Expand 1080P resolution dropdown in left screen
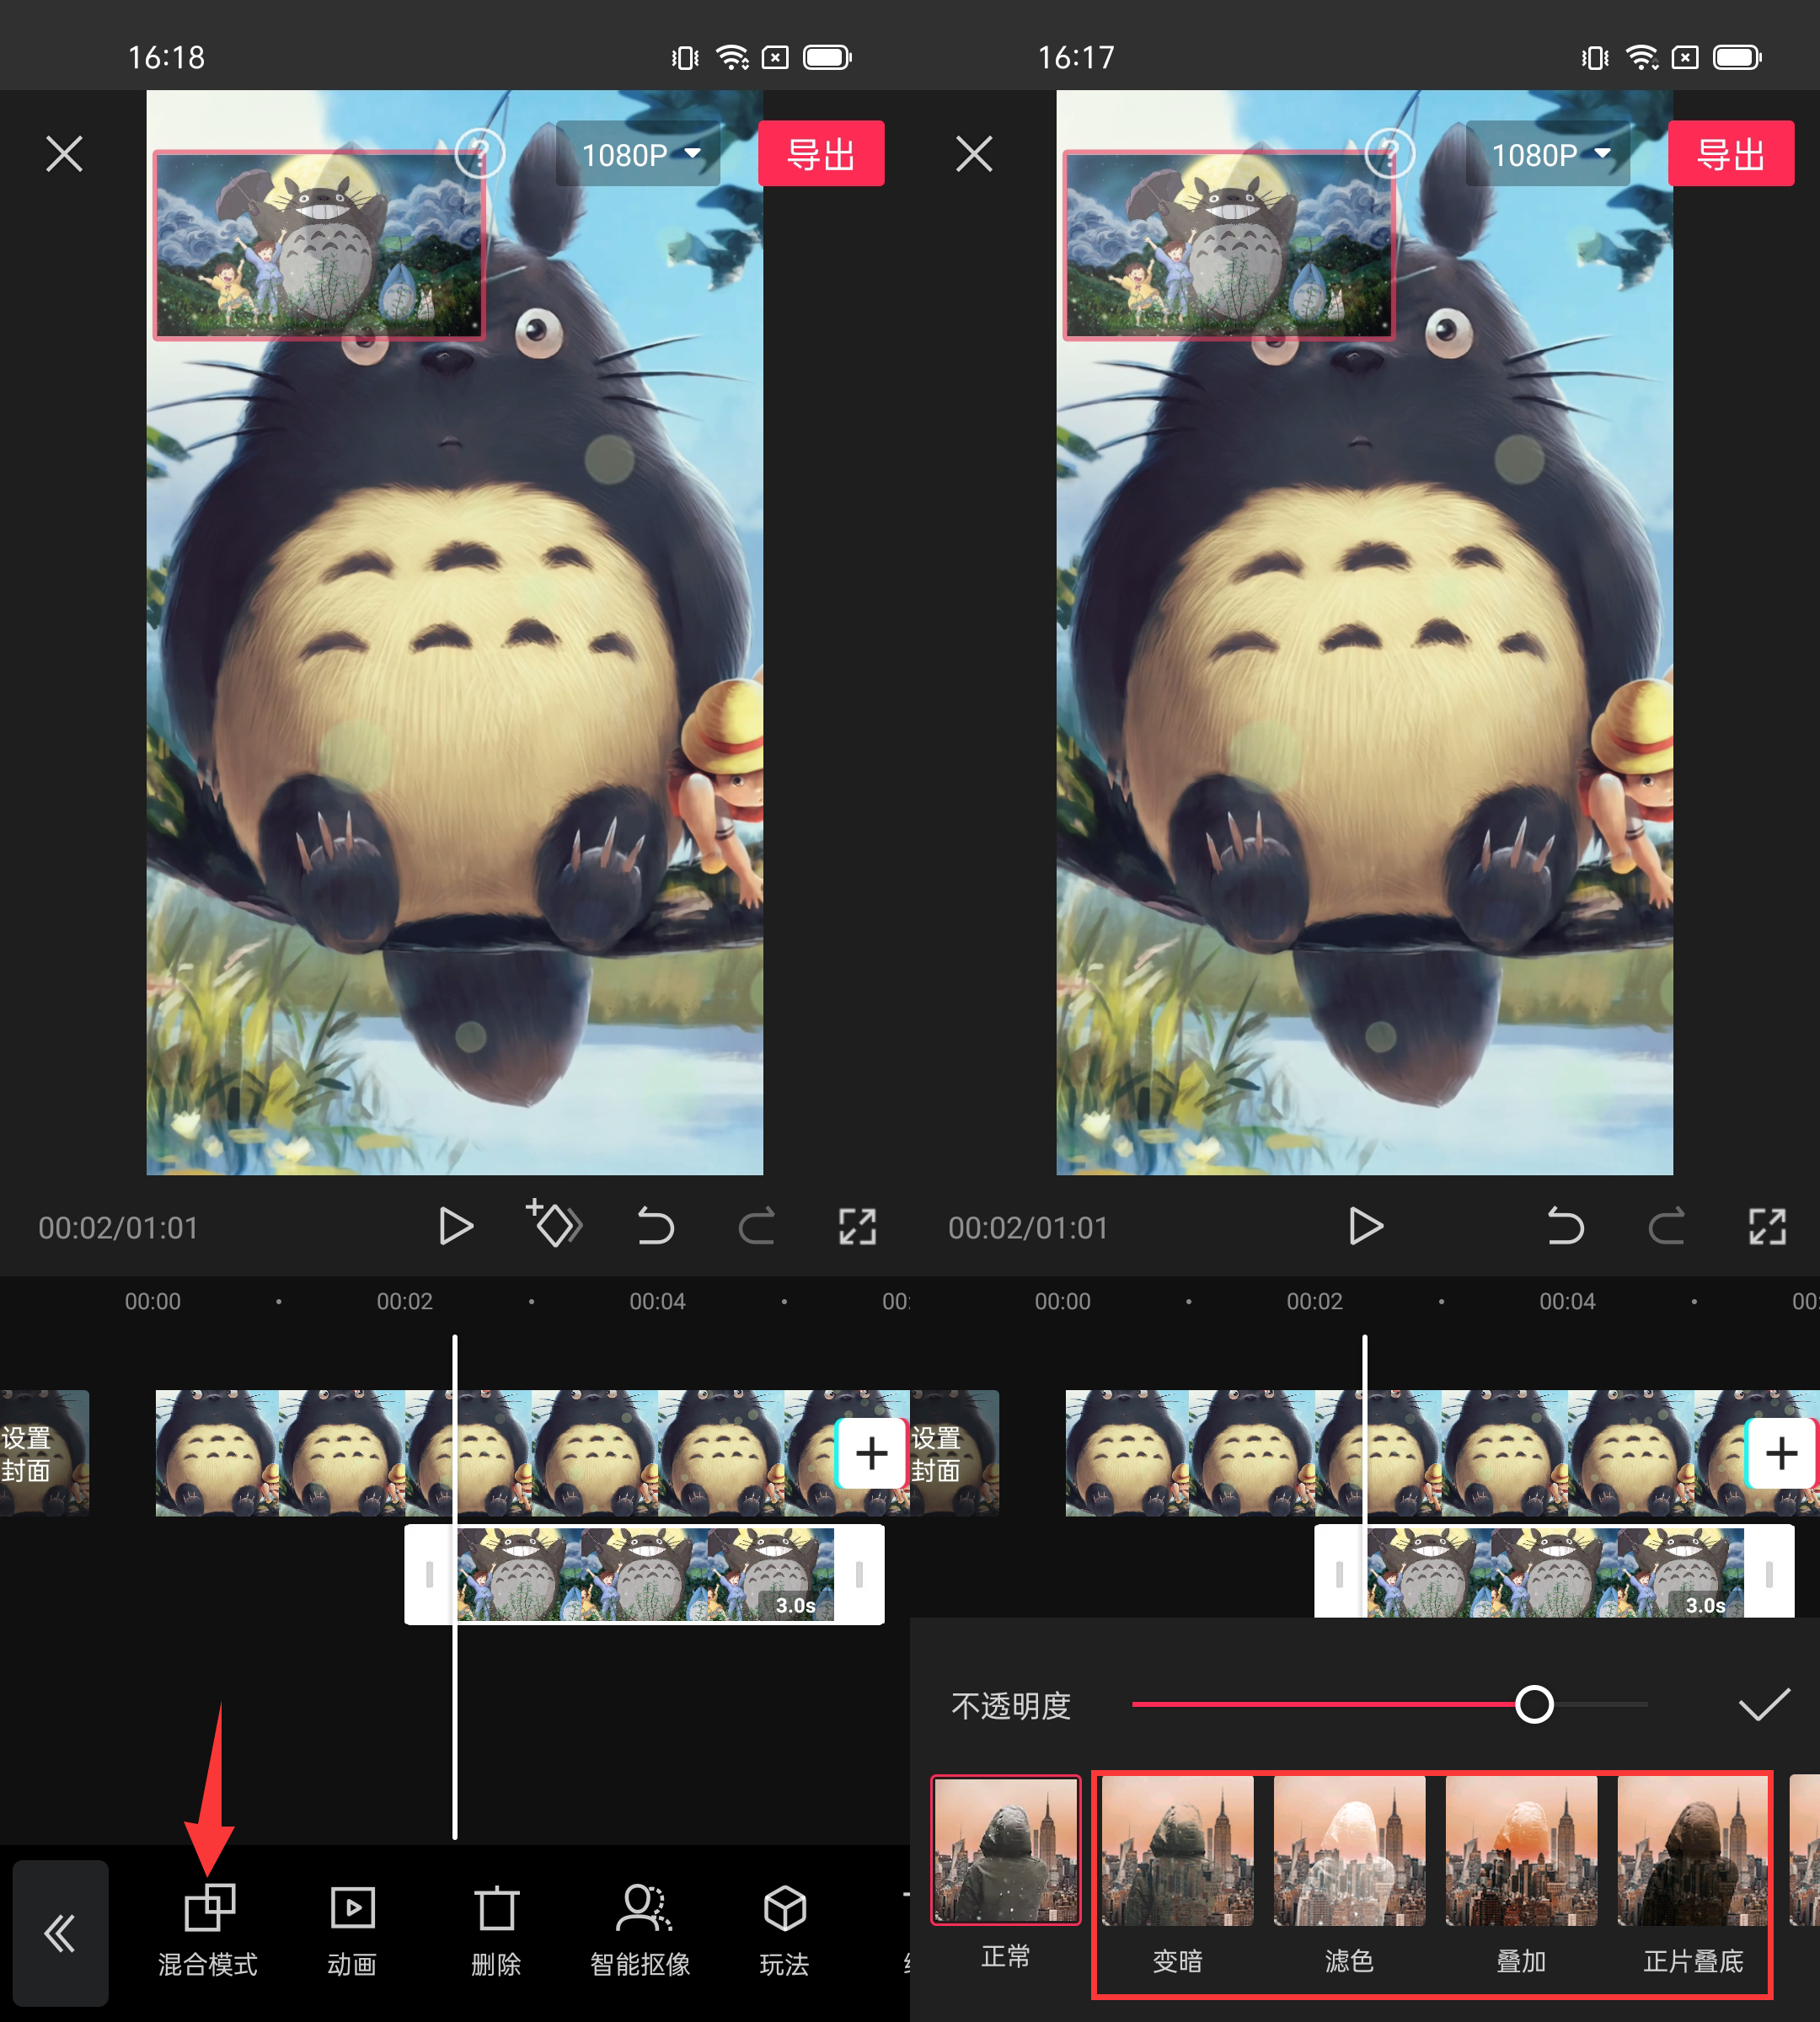 pos(639,155)
